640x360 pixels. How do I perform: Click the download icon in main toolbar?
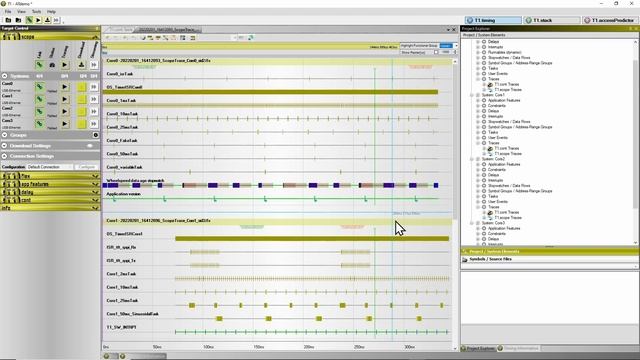click(x=47, y=20)
